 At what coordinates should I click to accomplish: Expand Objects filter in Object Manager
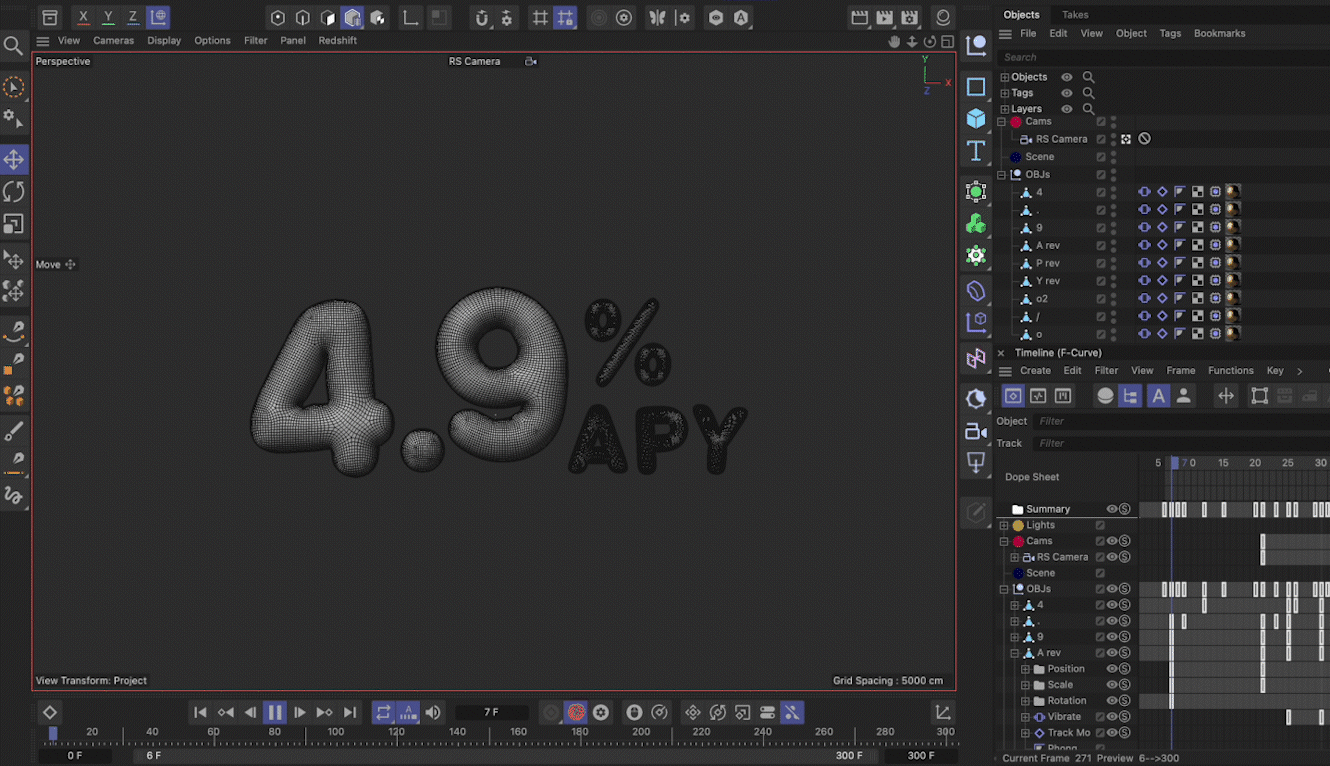coord(1005,77)
